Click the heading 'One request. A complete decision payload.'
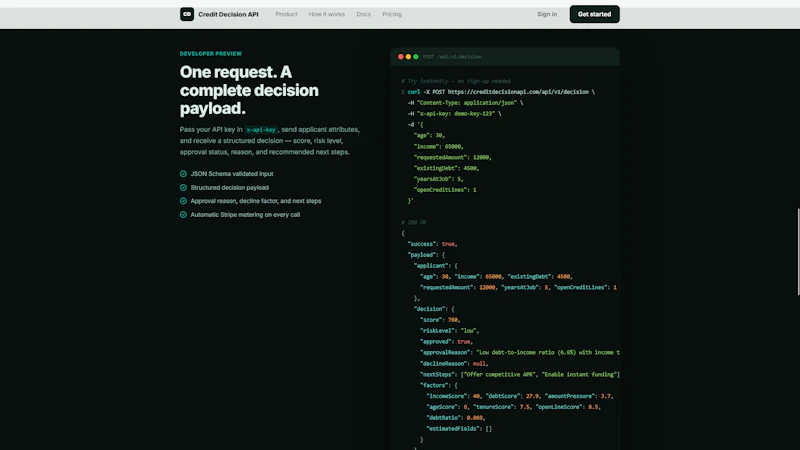800x450 pixels. pos(249,90)
